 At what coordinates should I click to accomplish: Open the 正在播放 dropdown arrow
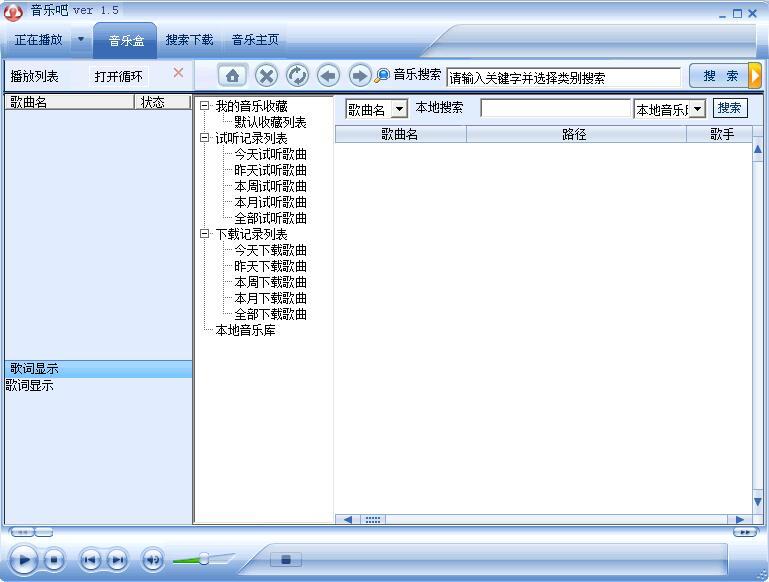(81, 39)
